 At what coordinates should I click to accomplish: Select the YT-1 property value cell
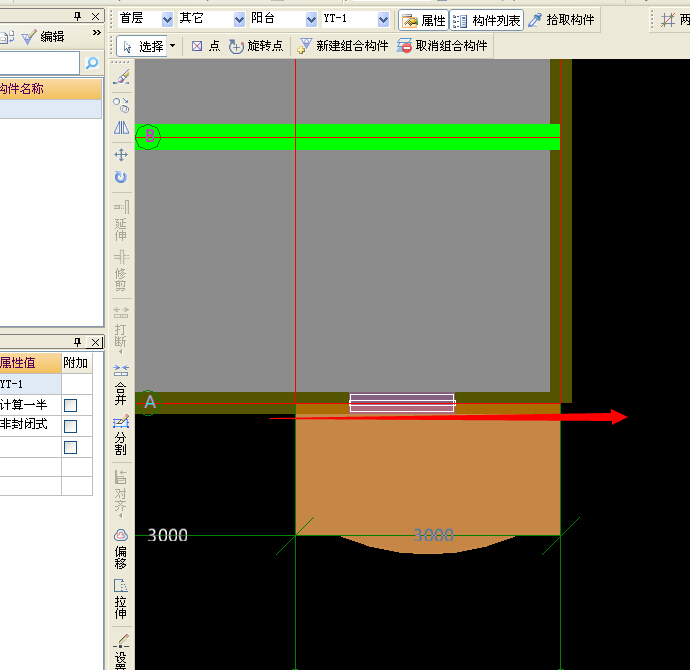point(30,384)
